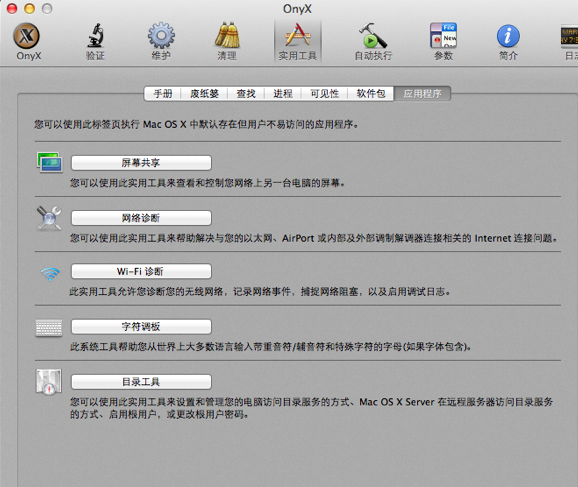The height and width of the screenshot is (487, 578).
Task: Minimize the window with yellow button
Action: pos(29,8)
